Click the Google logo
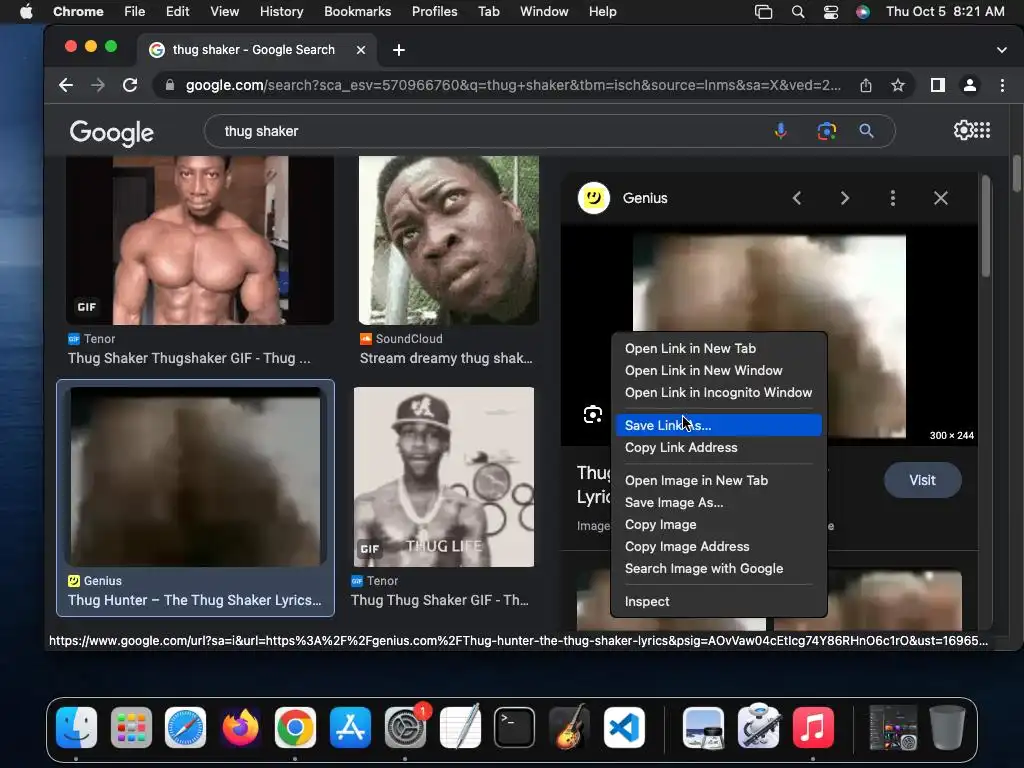The height and width of the screenshot is (768, 1024). tap(112, 133)
